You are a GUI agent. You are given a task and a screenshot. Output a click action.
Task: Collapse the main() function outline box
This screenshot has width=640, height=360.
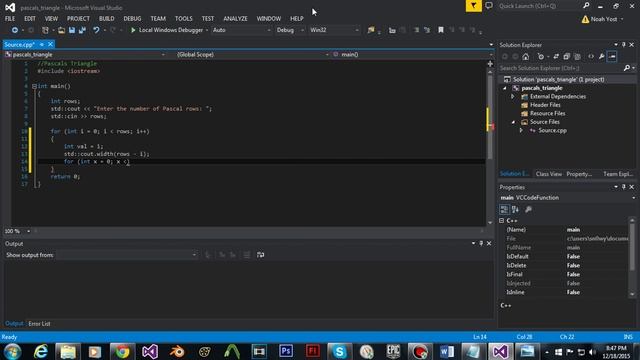[34, 86]
